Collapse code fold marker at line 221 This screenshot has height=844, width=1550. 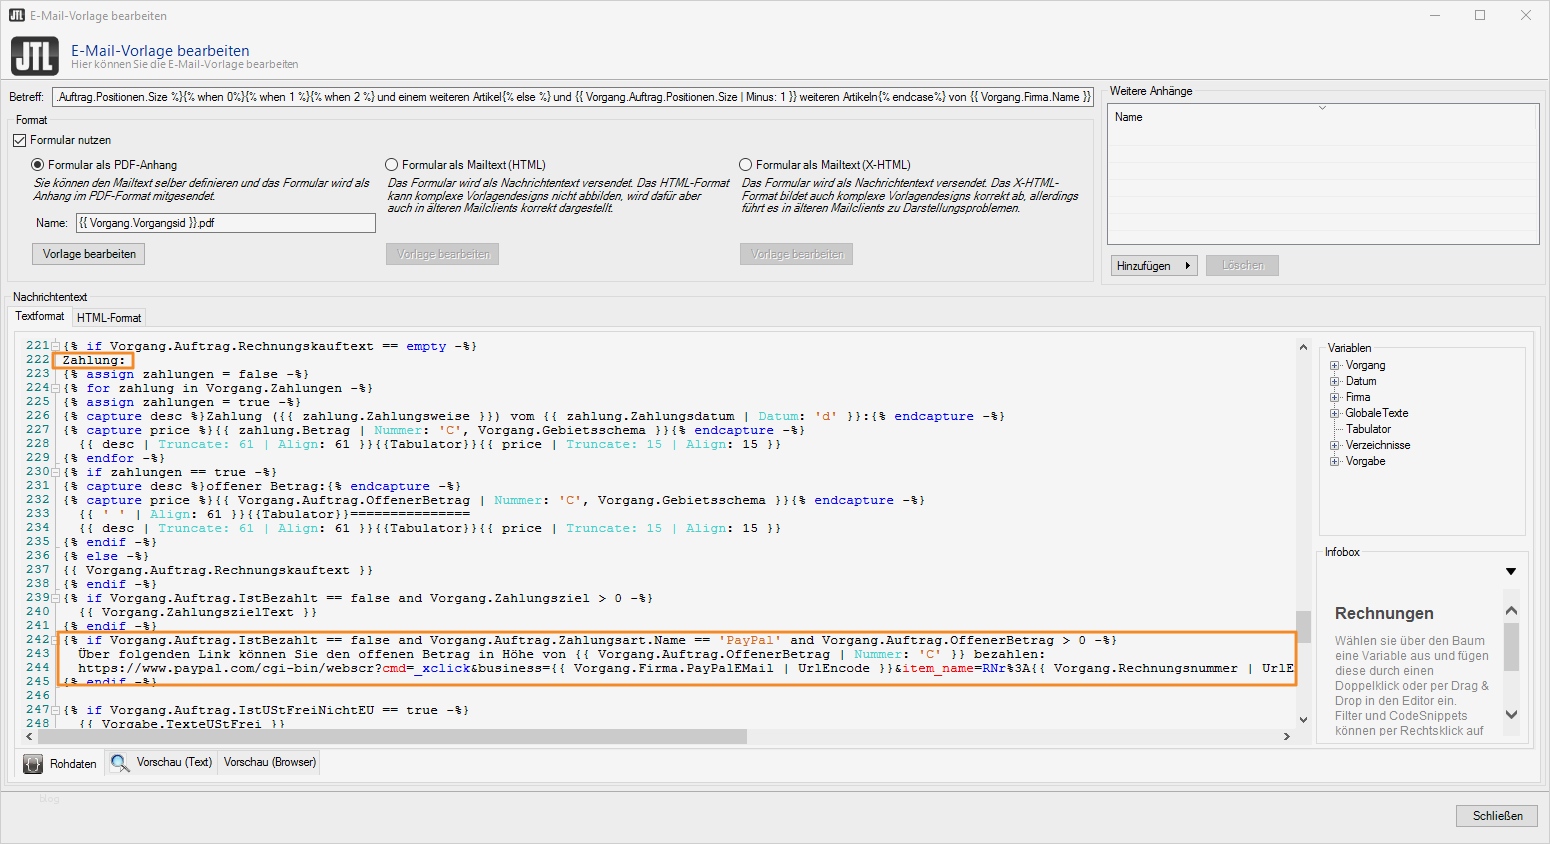tap(56, 346)
